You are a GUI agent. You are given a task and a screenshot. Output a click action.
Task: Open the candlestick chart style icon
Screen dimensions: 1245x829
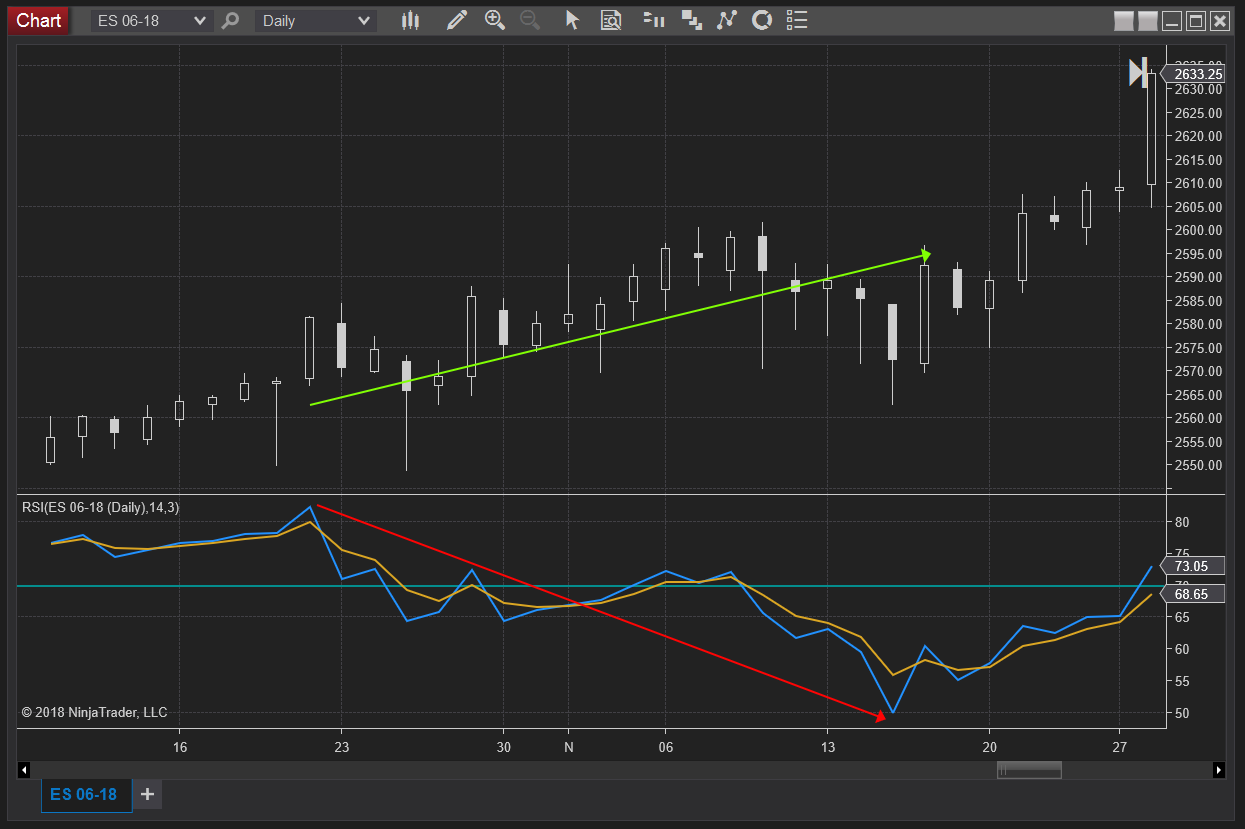click(410, 20)
